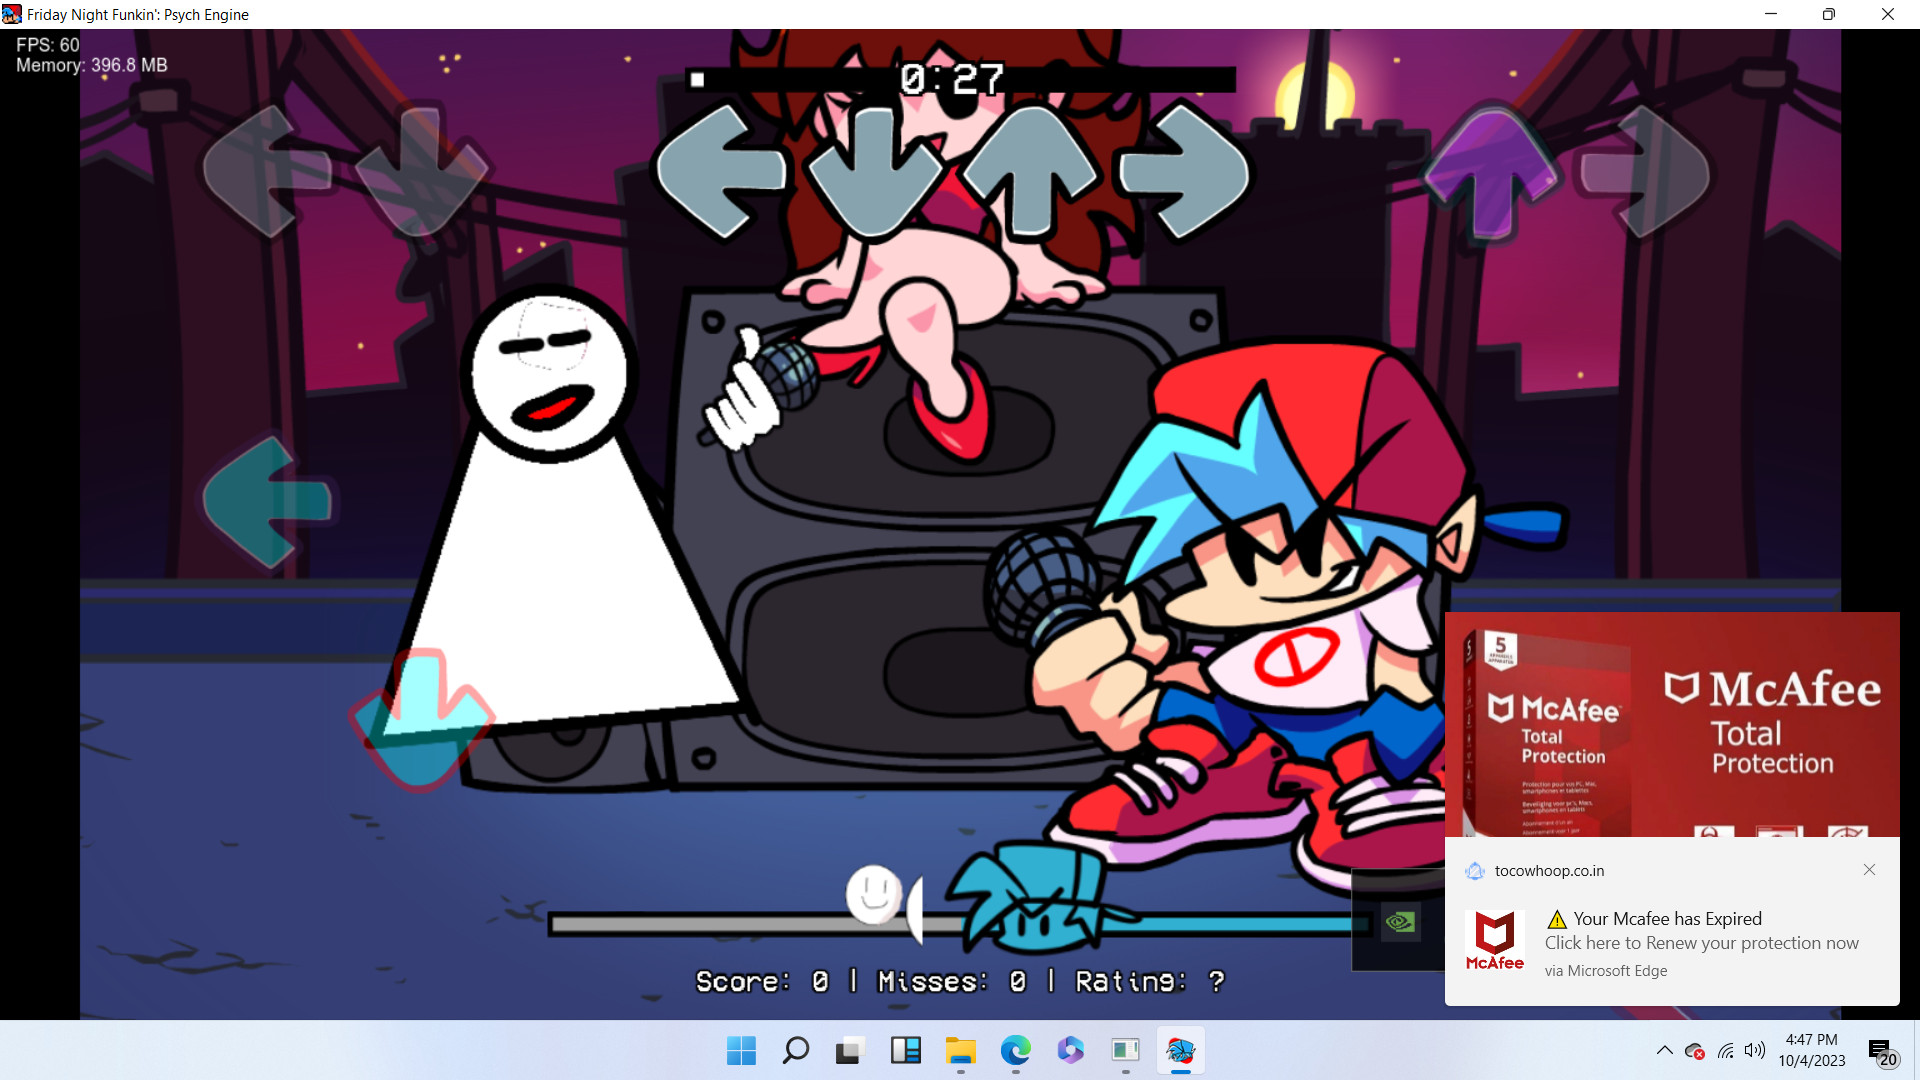Screen dimensions: 1920x1080
Task: Open the Widgets taskbar icon
Action: pyautogui.click(x=905, y=1051)
